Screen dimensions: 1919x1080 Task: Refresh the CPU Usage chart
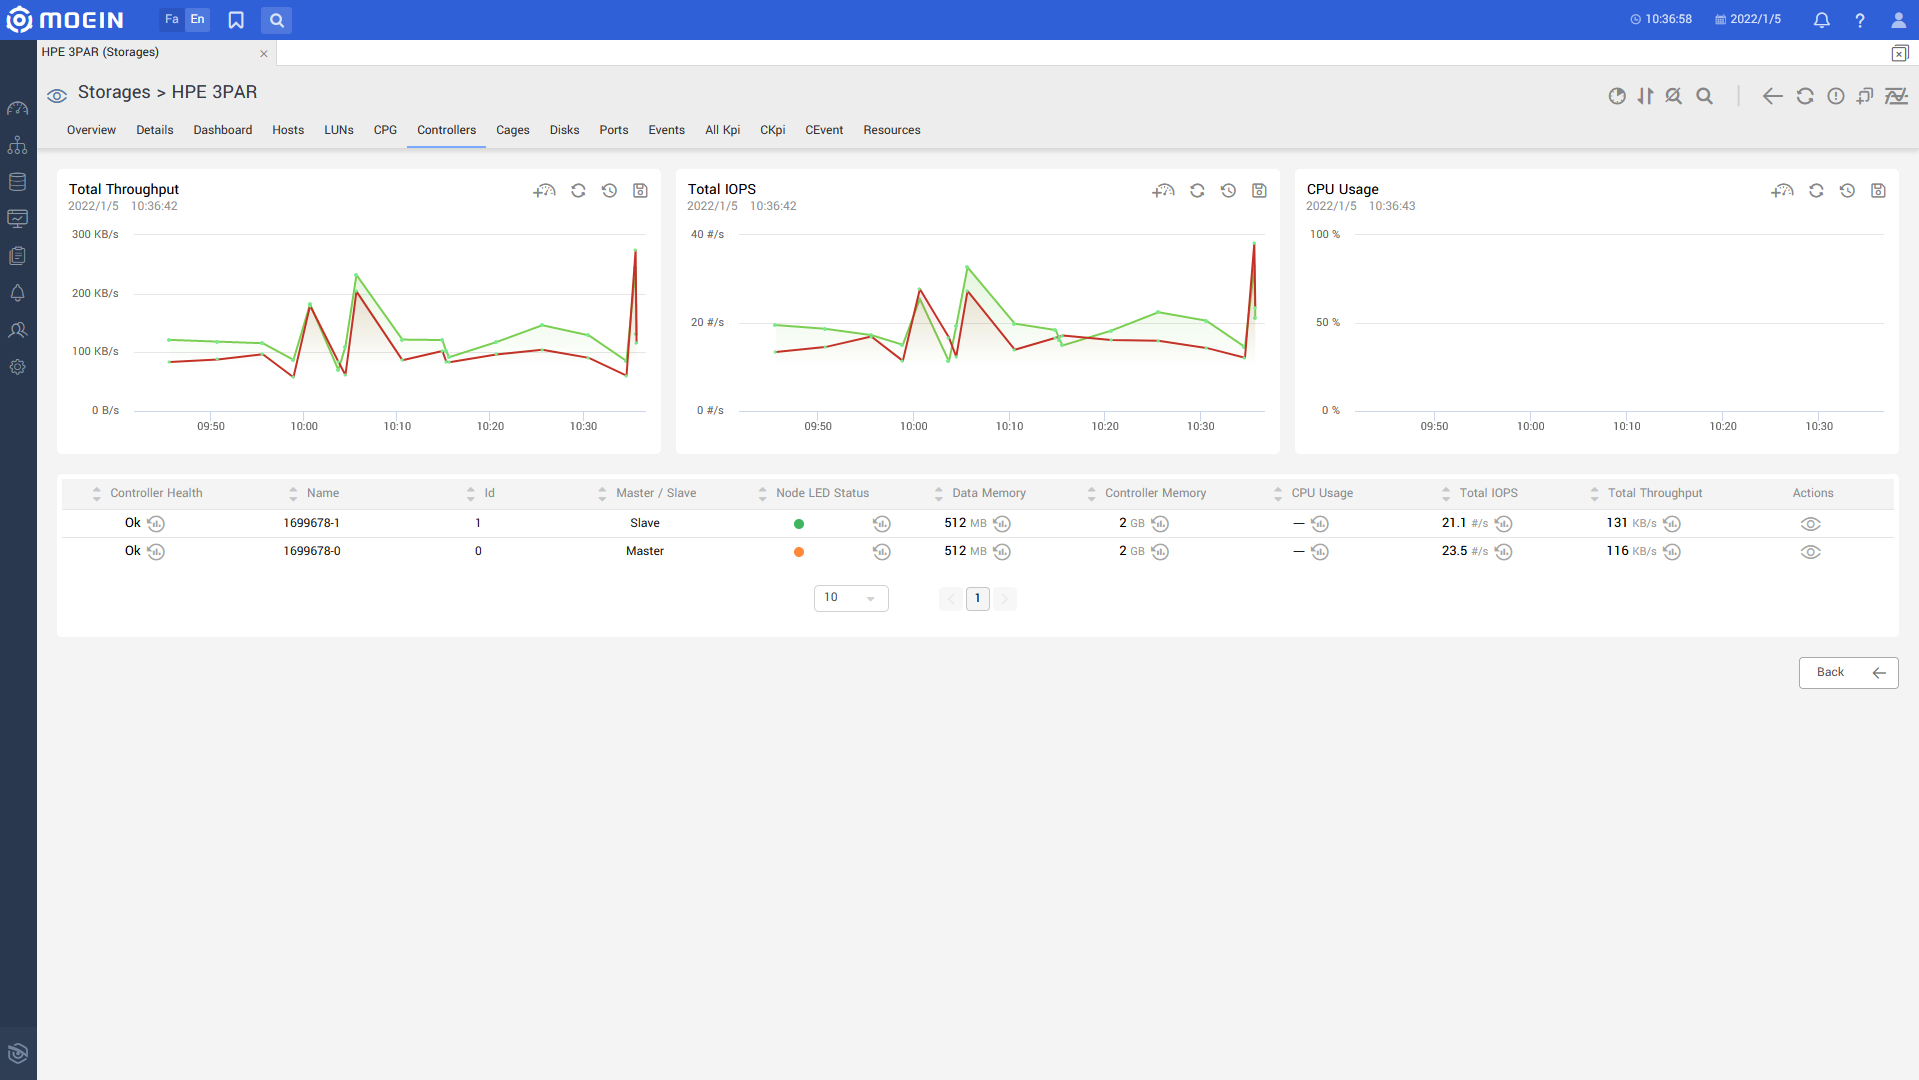click(x=1816, y=191)
